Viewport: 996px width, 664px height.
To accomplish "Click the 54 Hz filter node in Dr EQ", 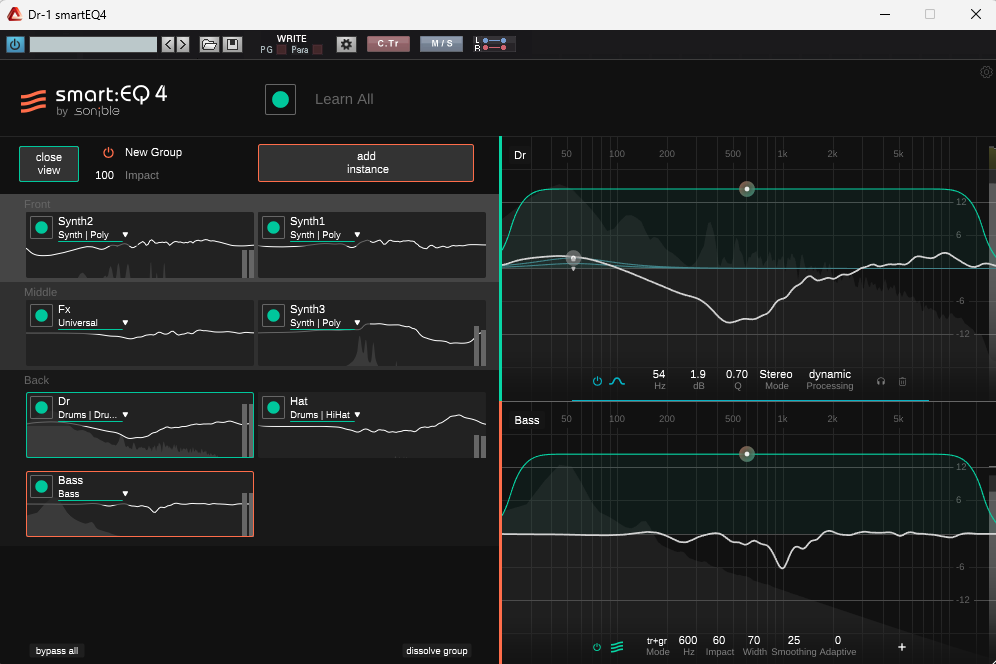I will pos(574,259).
